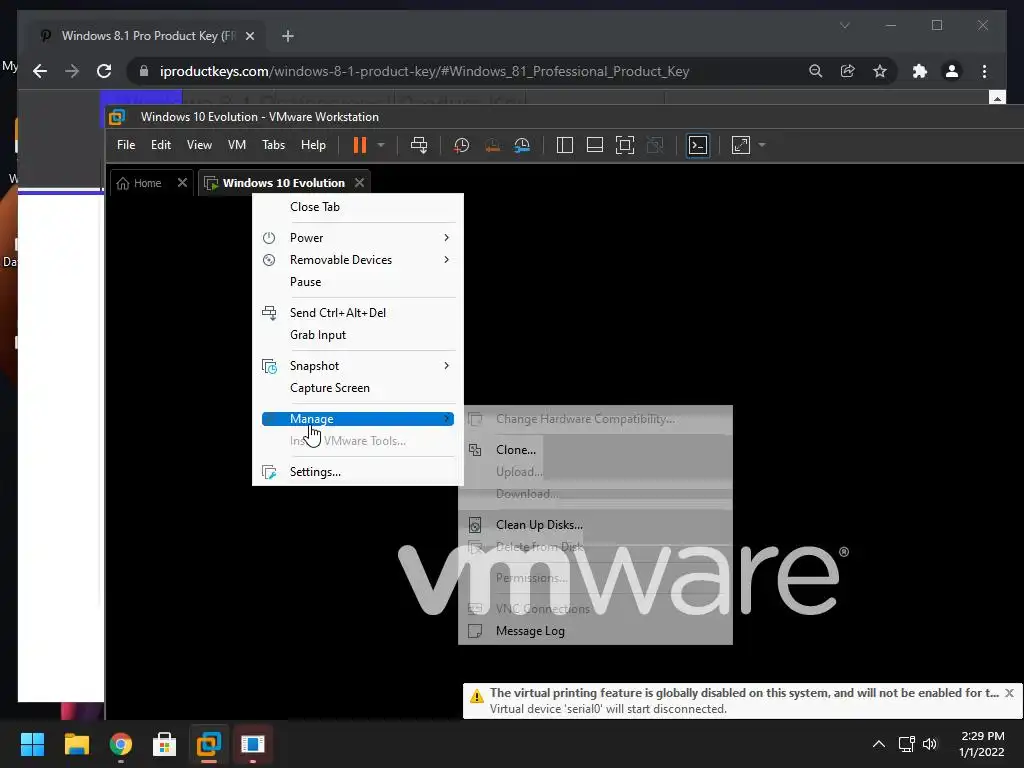Viewport: 1024px width, 768px height.
Task: Bookmark this page with star icon
Action: [880, 71]
